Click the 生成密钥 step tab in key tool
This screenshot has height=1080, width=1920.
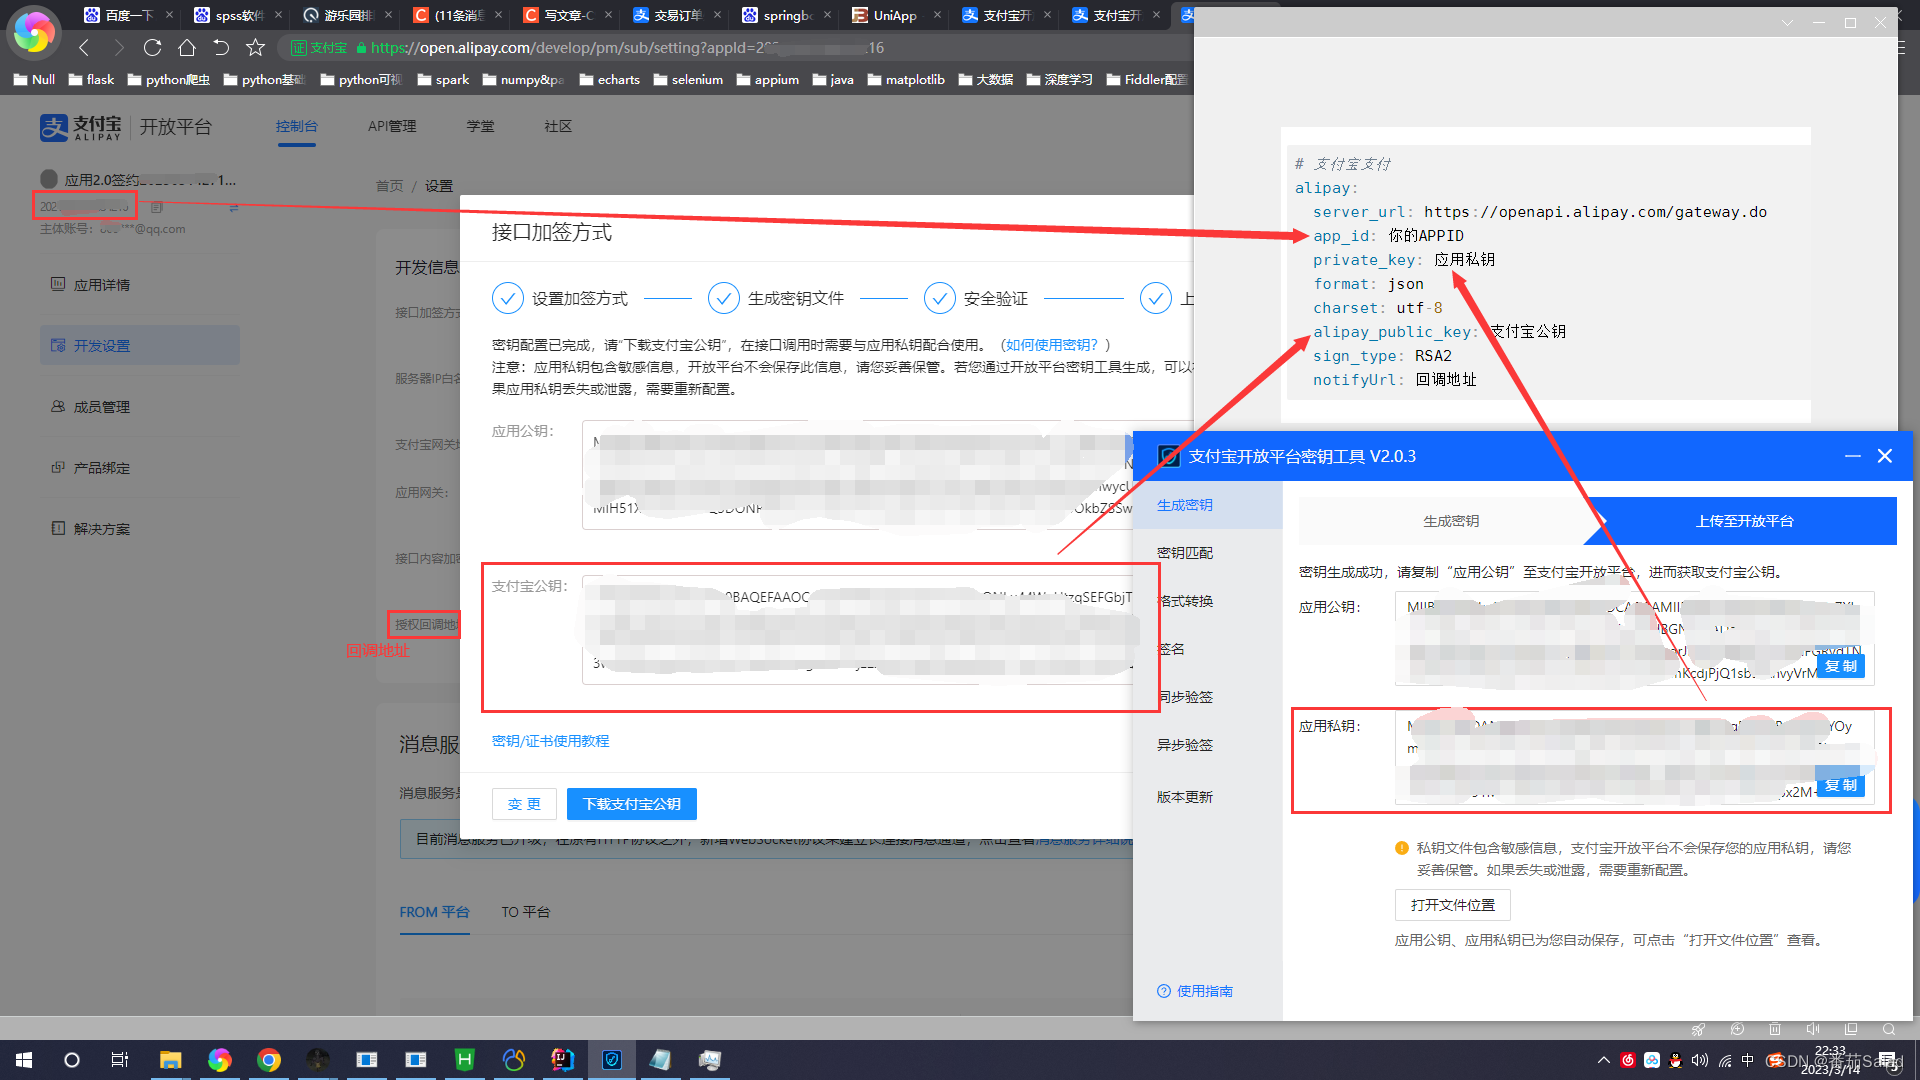coord(1450,521)
